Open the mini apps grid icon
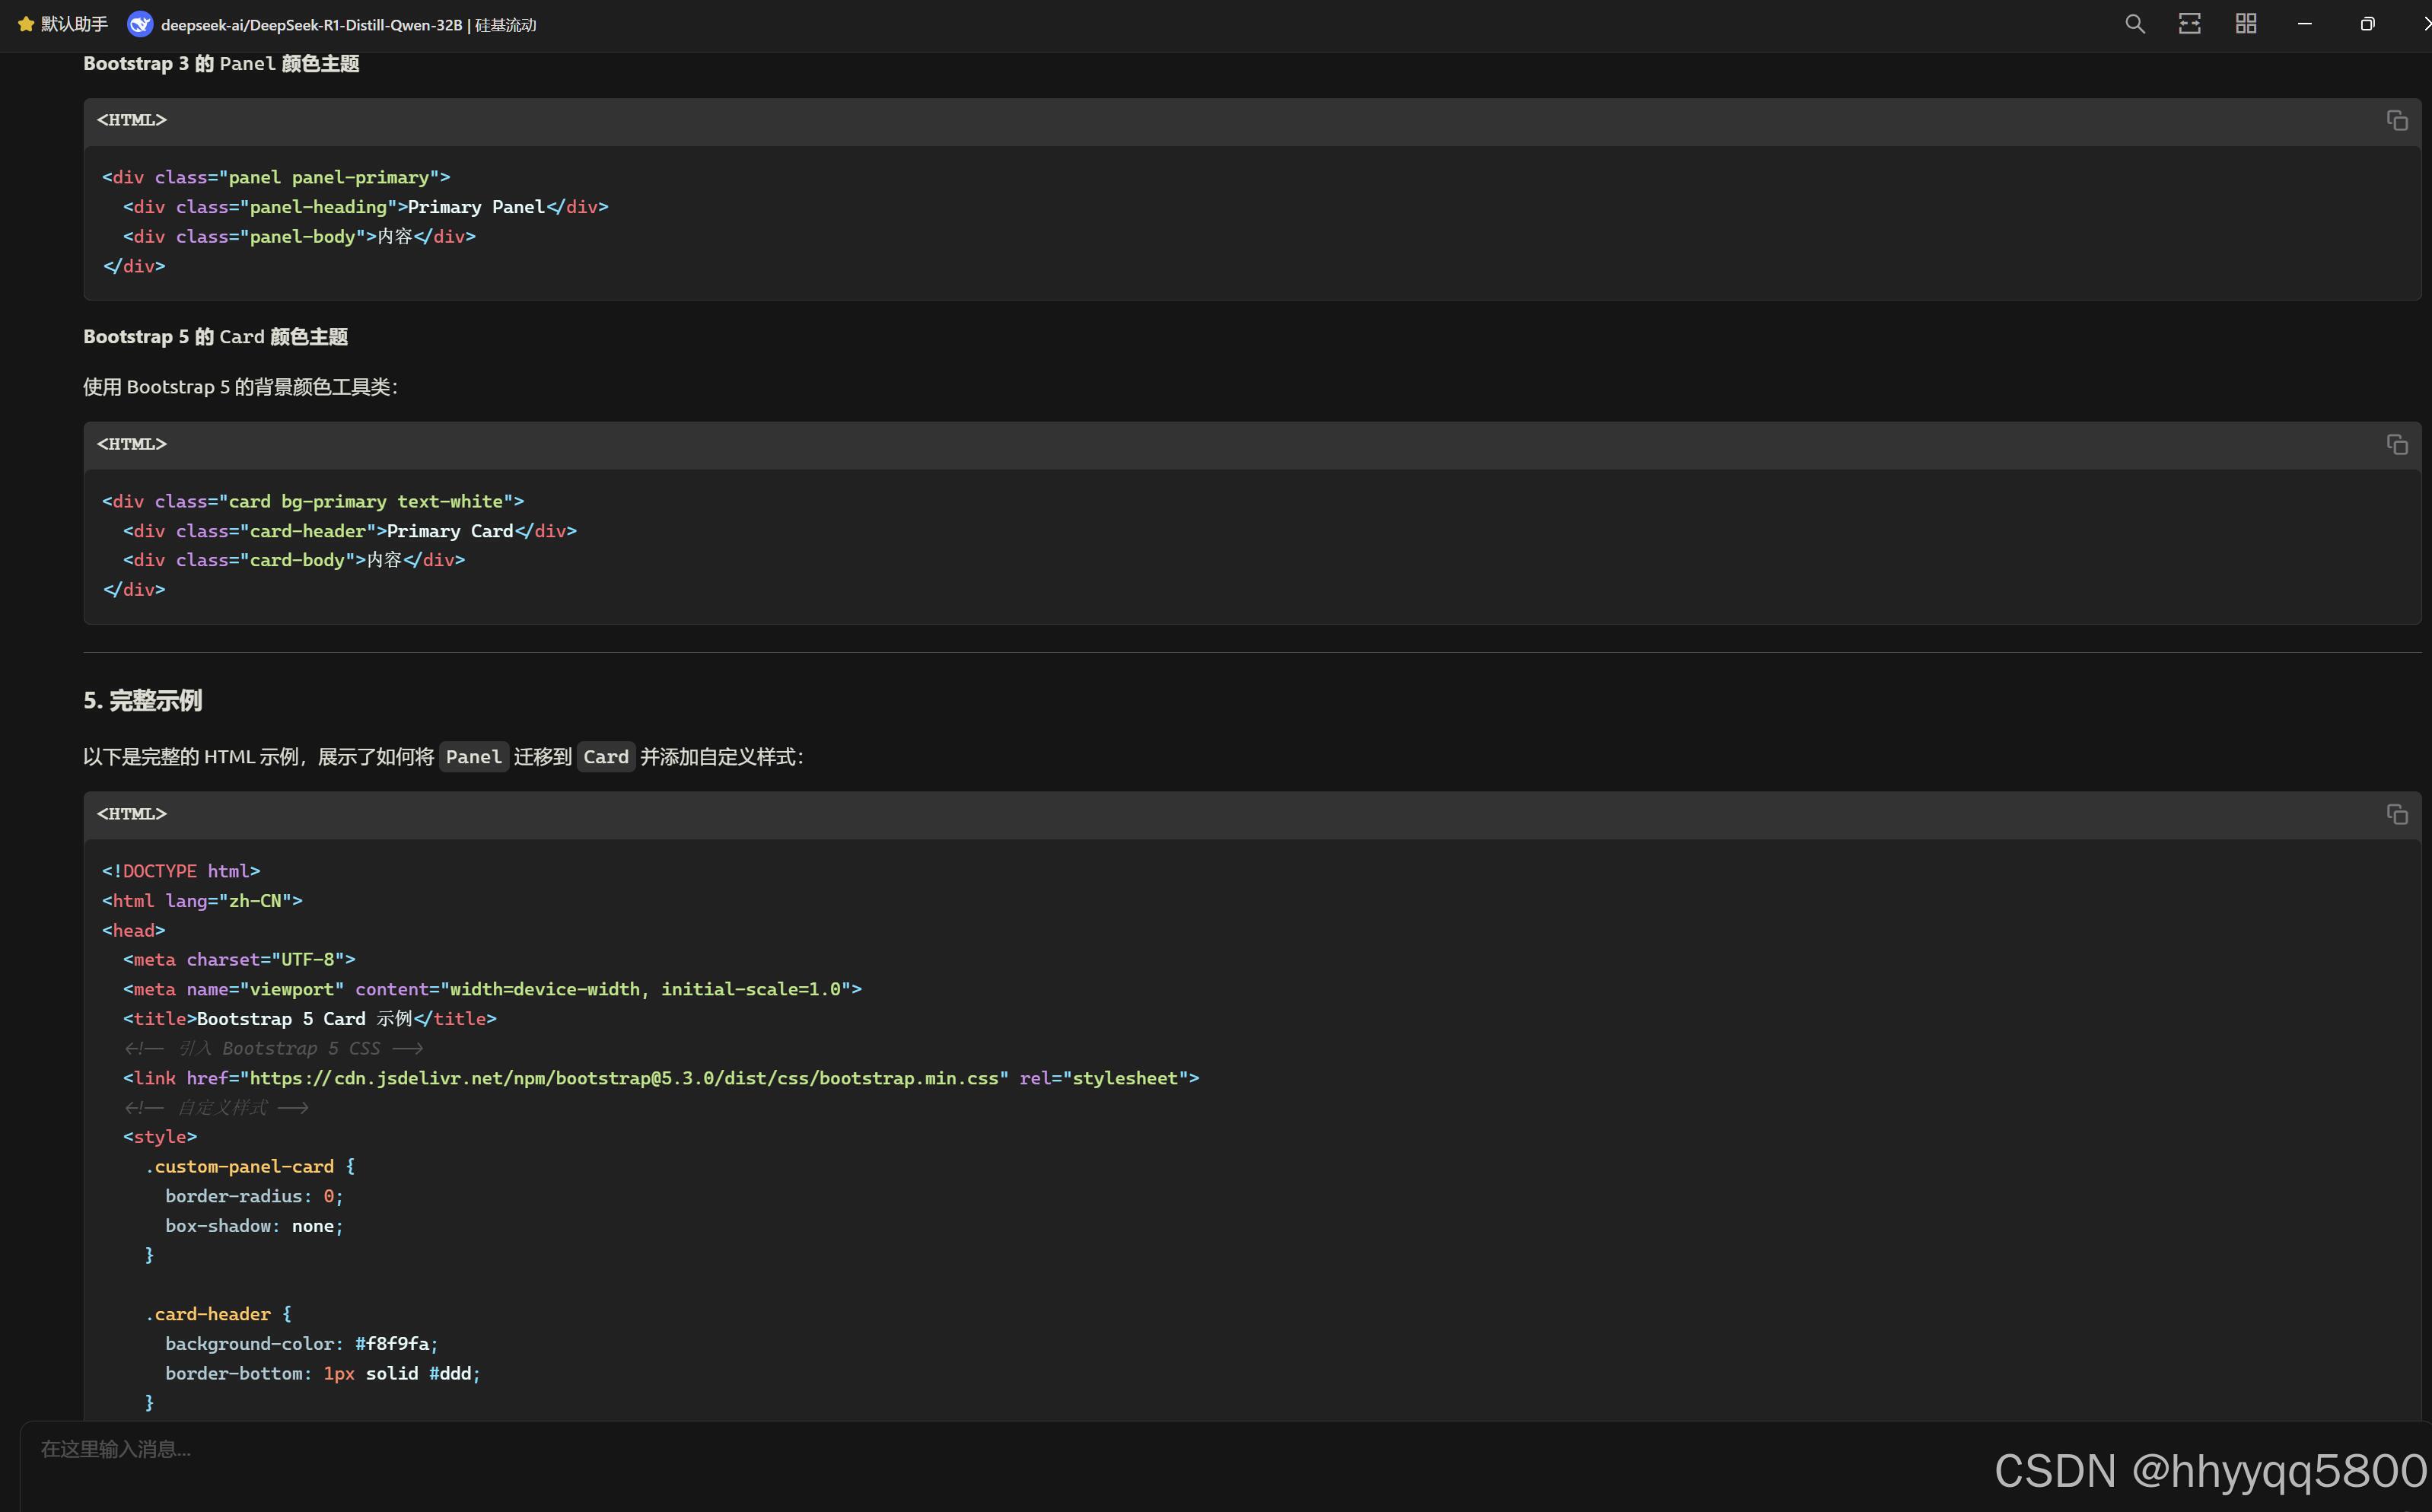 pyautogui.click(x=2246, y=24)
